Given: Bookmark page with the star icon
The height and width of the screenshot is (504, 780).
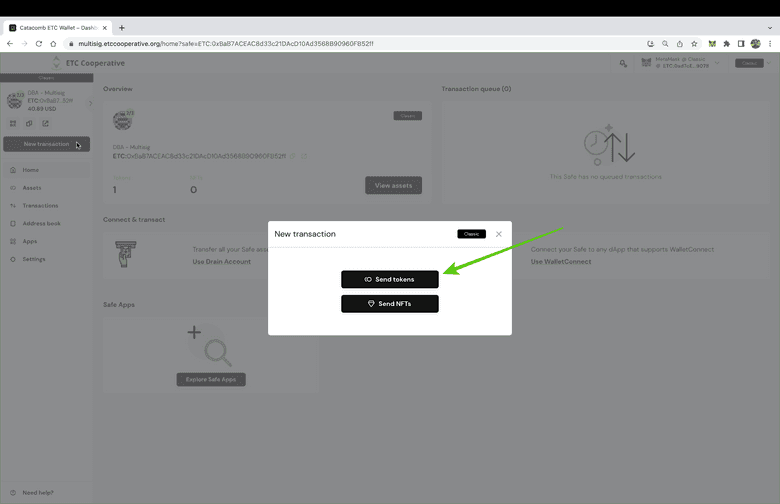Looking at the screenshot, I should pyautogui.click(x=694, y=44).
